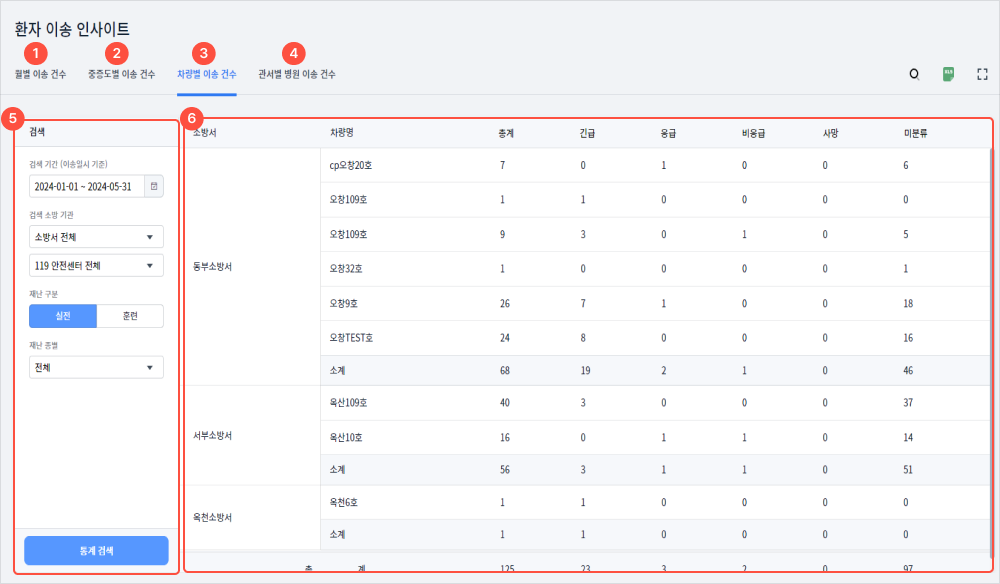This screenshot has height=584, width=1000.
Task: Select the 차량별 이송 건수 tab
Action: click(x=206, y=74)
